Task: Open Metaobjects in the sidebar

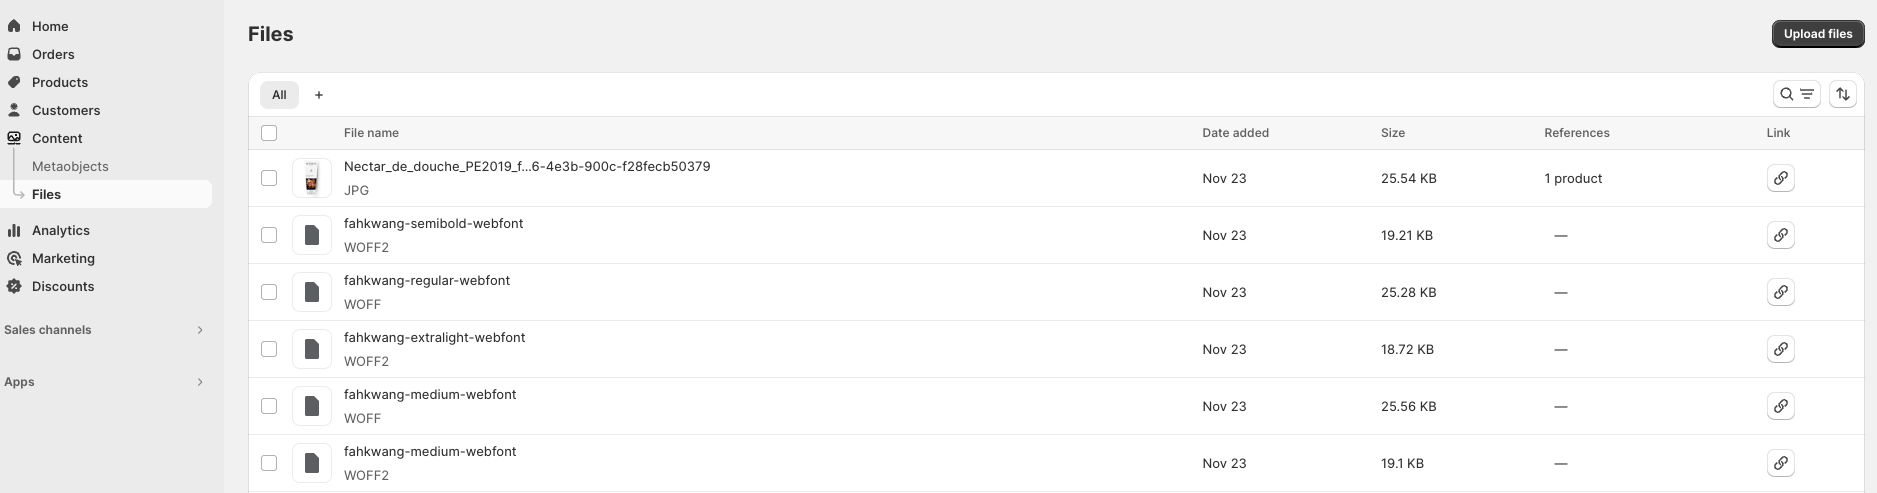Action: click(x=70, y=166)
